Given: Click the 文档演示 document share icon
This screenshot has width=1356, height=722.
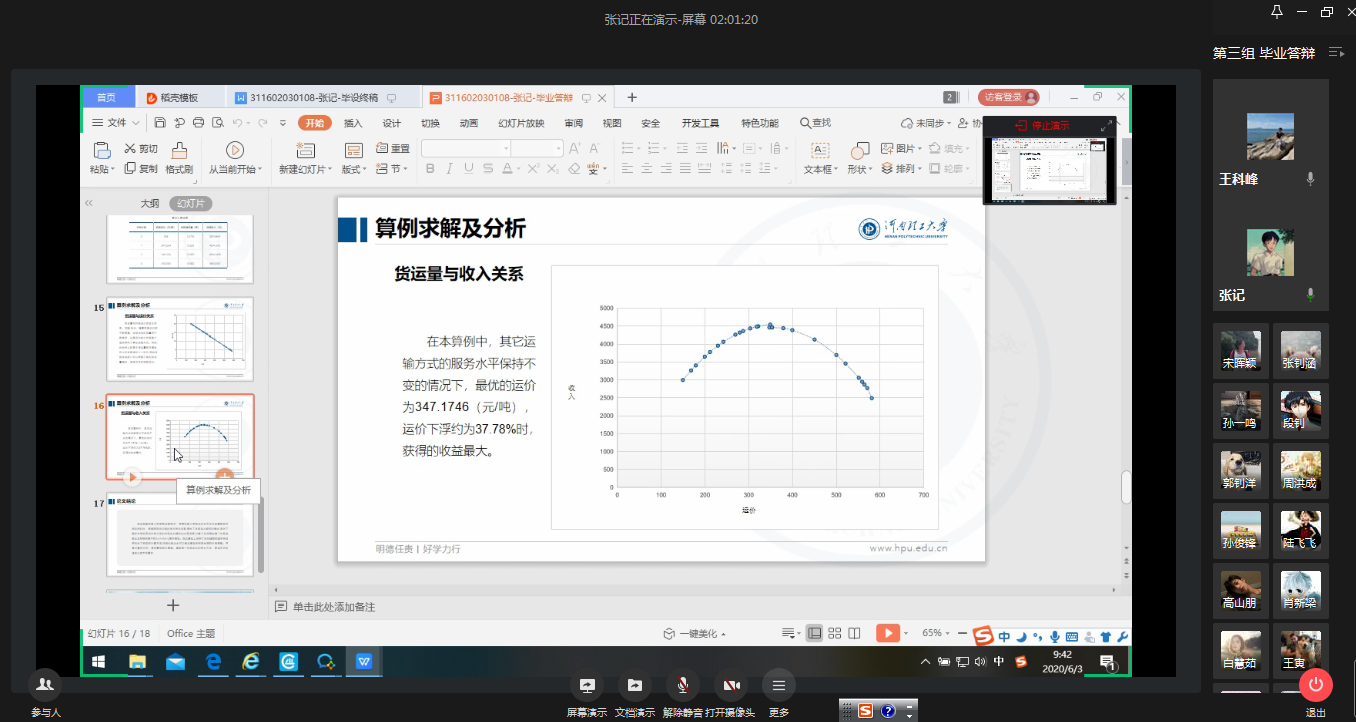Looking at the screenshot, I should pyautogui.click(x=635, y=685).
